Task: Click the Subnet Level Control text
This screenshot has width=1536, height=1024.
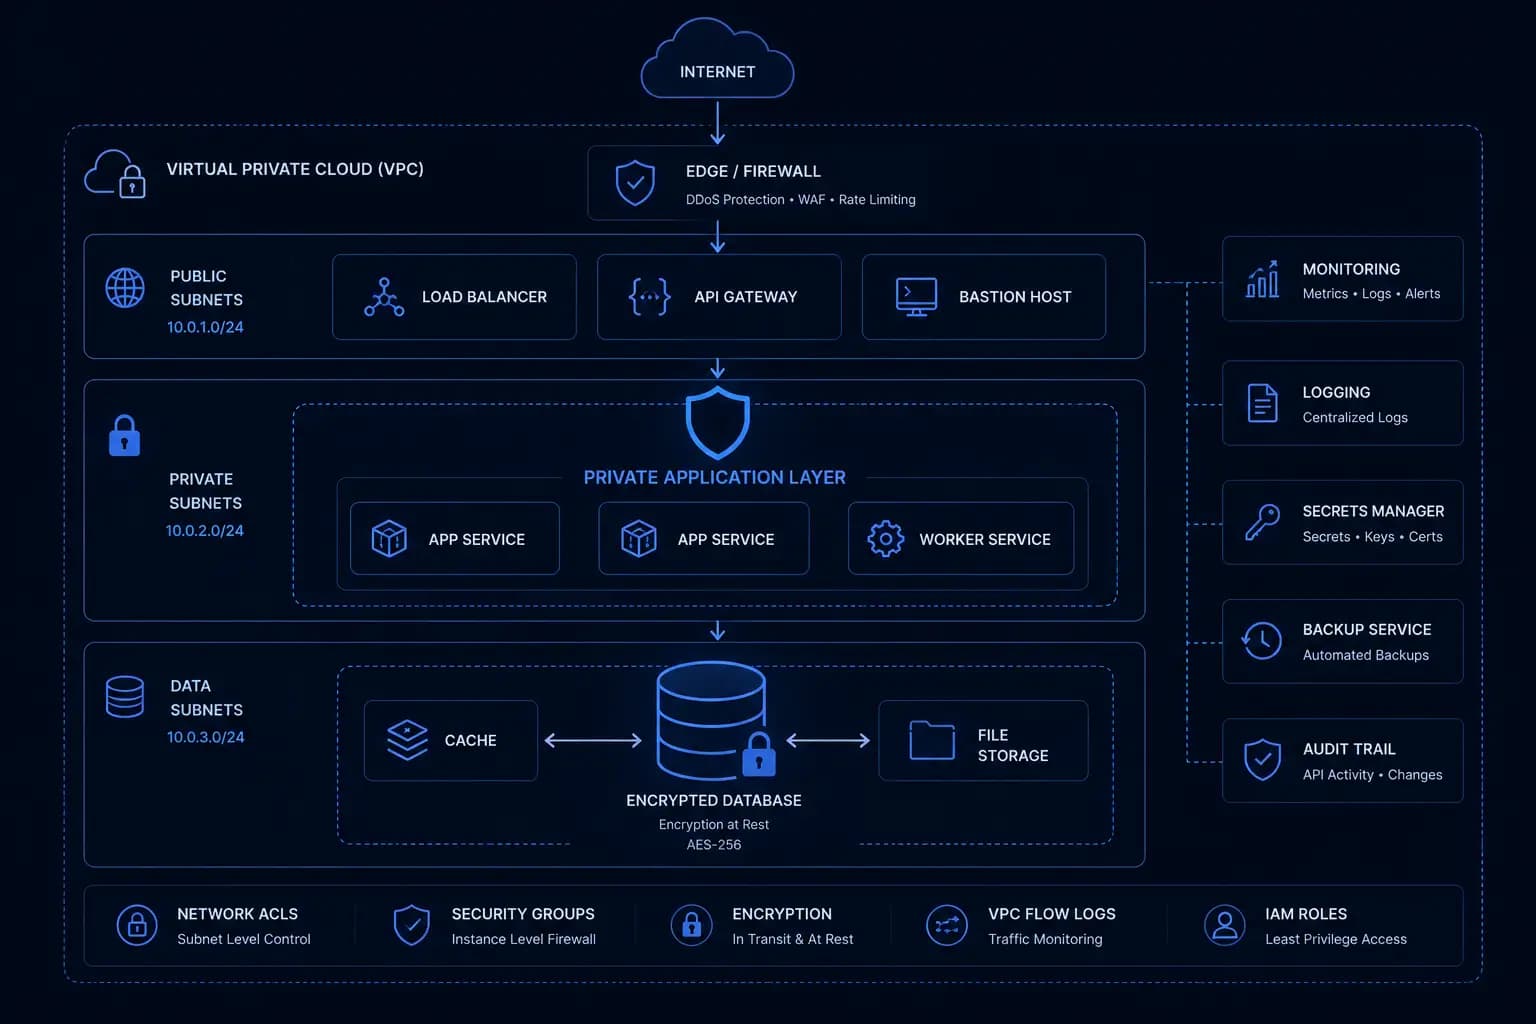Action: (244, 939)
